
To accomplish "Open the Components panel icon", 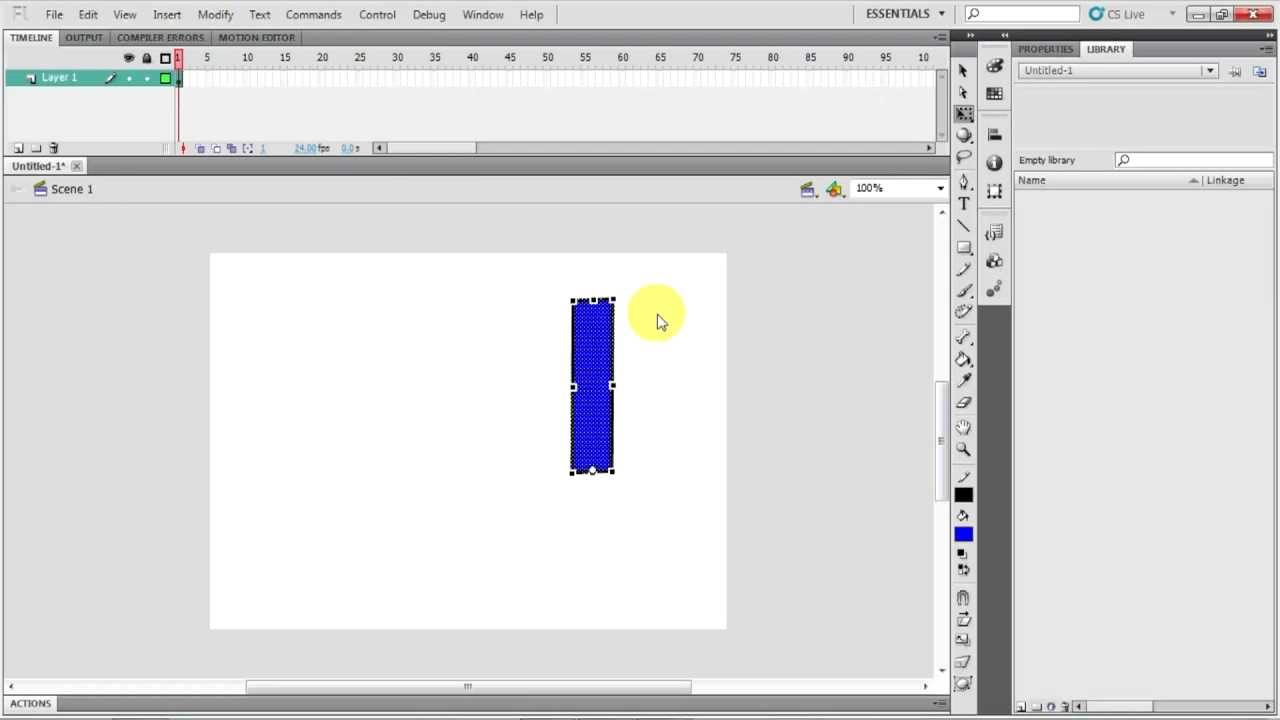I will (994, 261).
